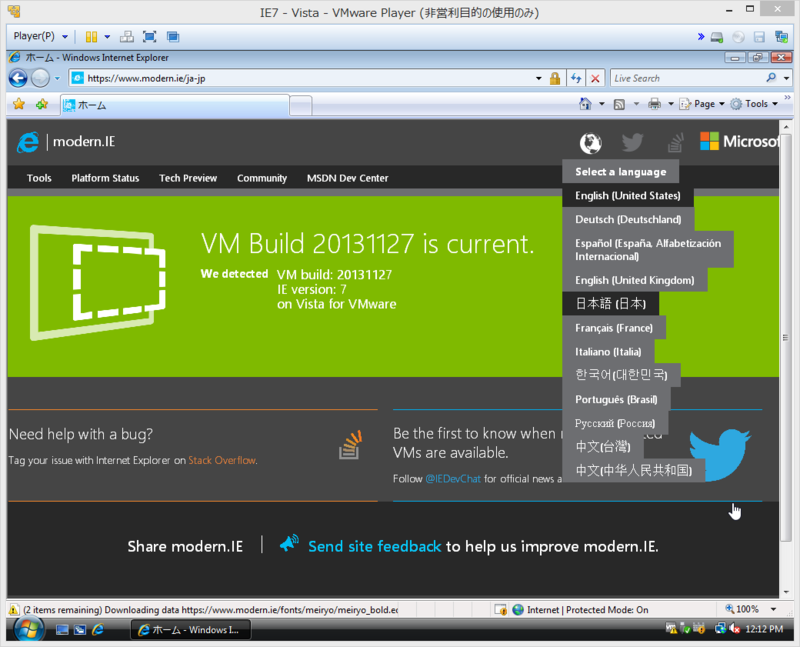Click the IE Home page icon

585,104
